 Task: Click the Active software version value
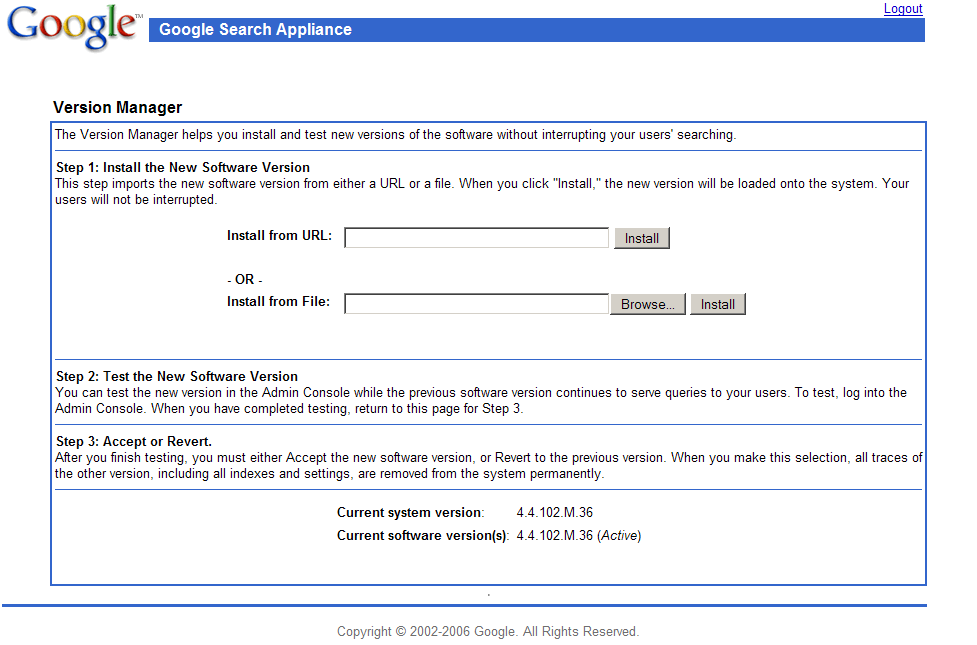579,535
